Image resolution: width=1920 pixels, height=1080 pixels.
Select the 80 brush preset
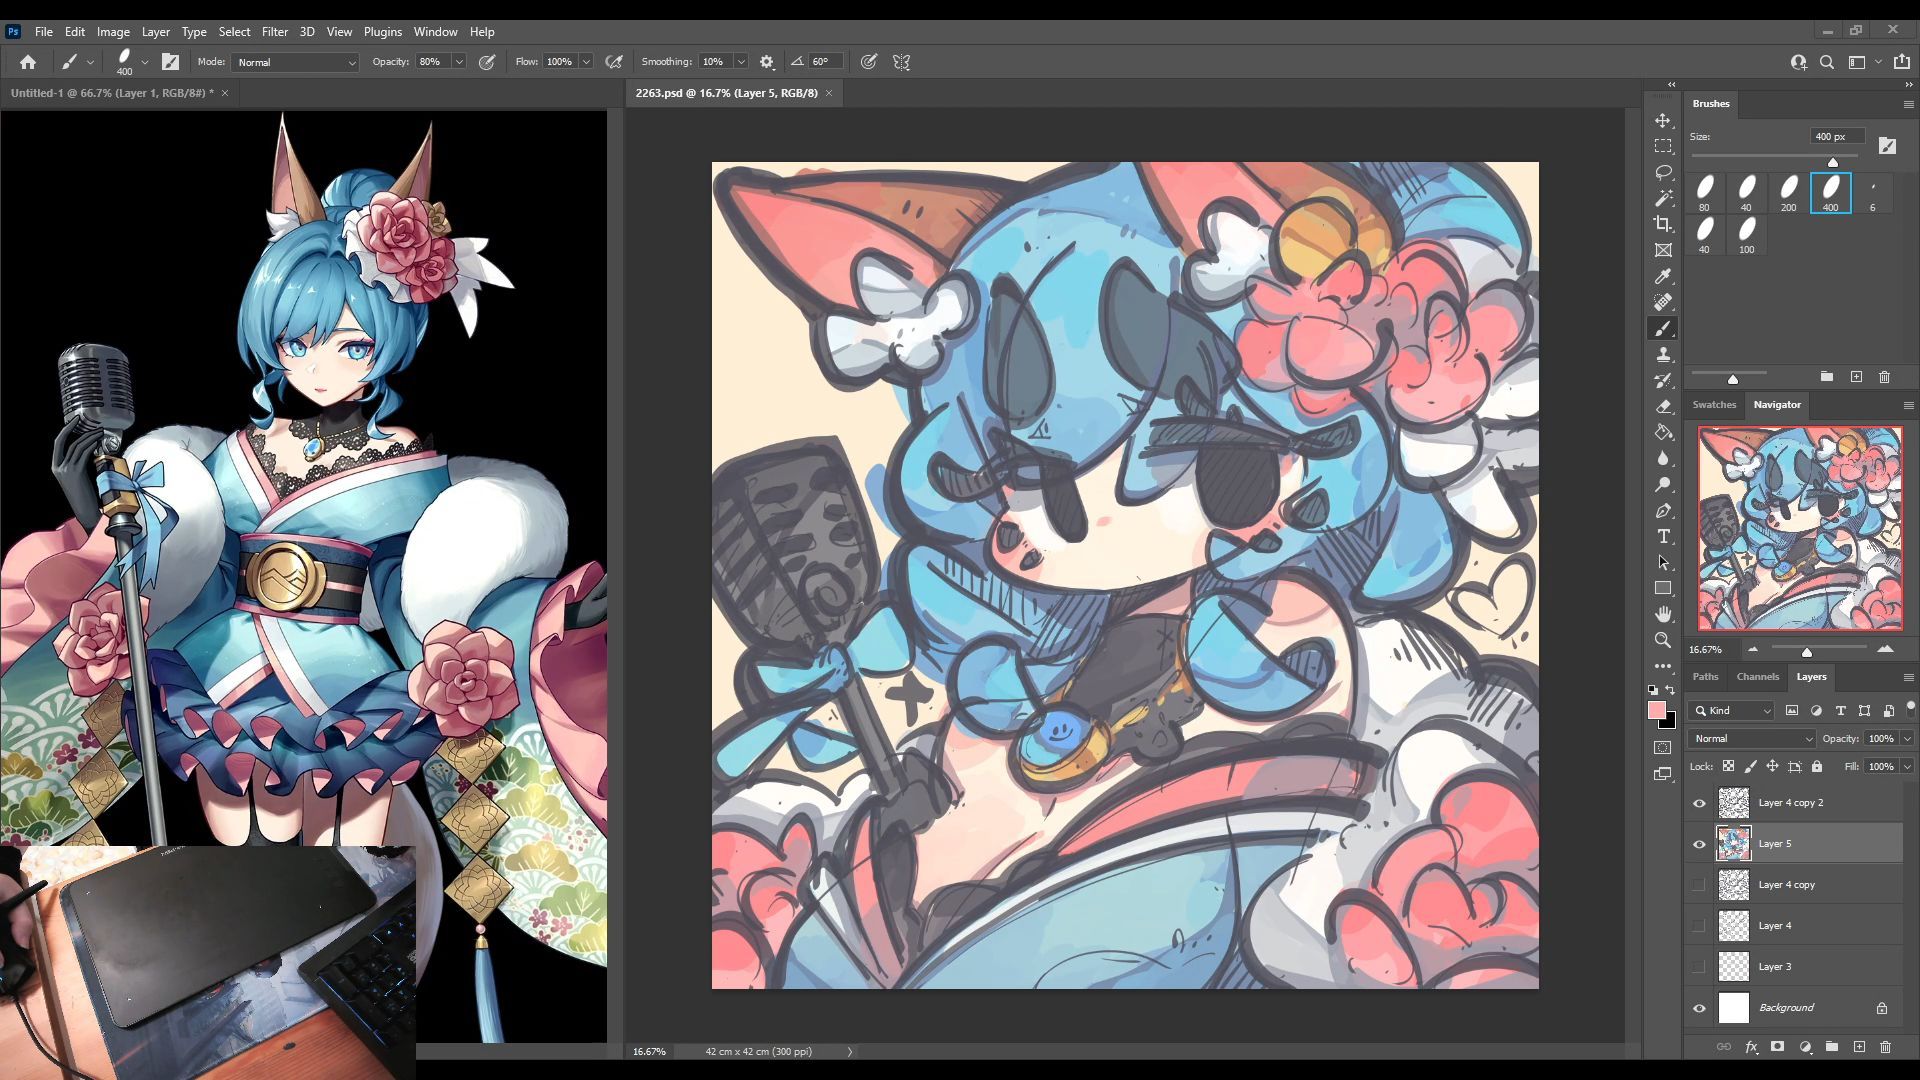1705,193
